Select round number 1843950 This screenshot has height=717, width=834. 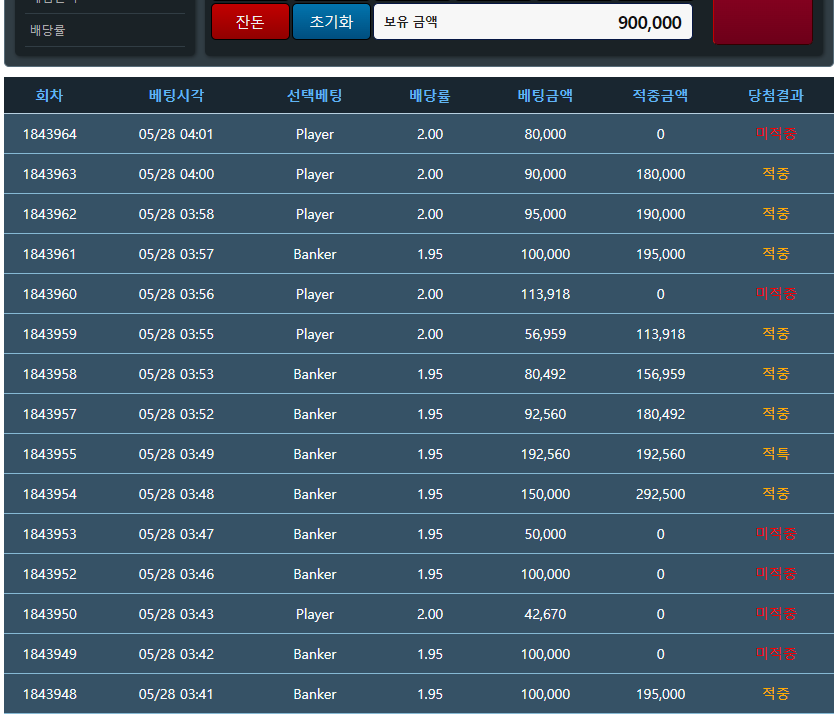pos(49,614)
